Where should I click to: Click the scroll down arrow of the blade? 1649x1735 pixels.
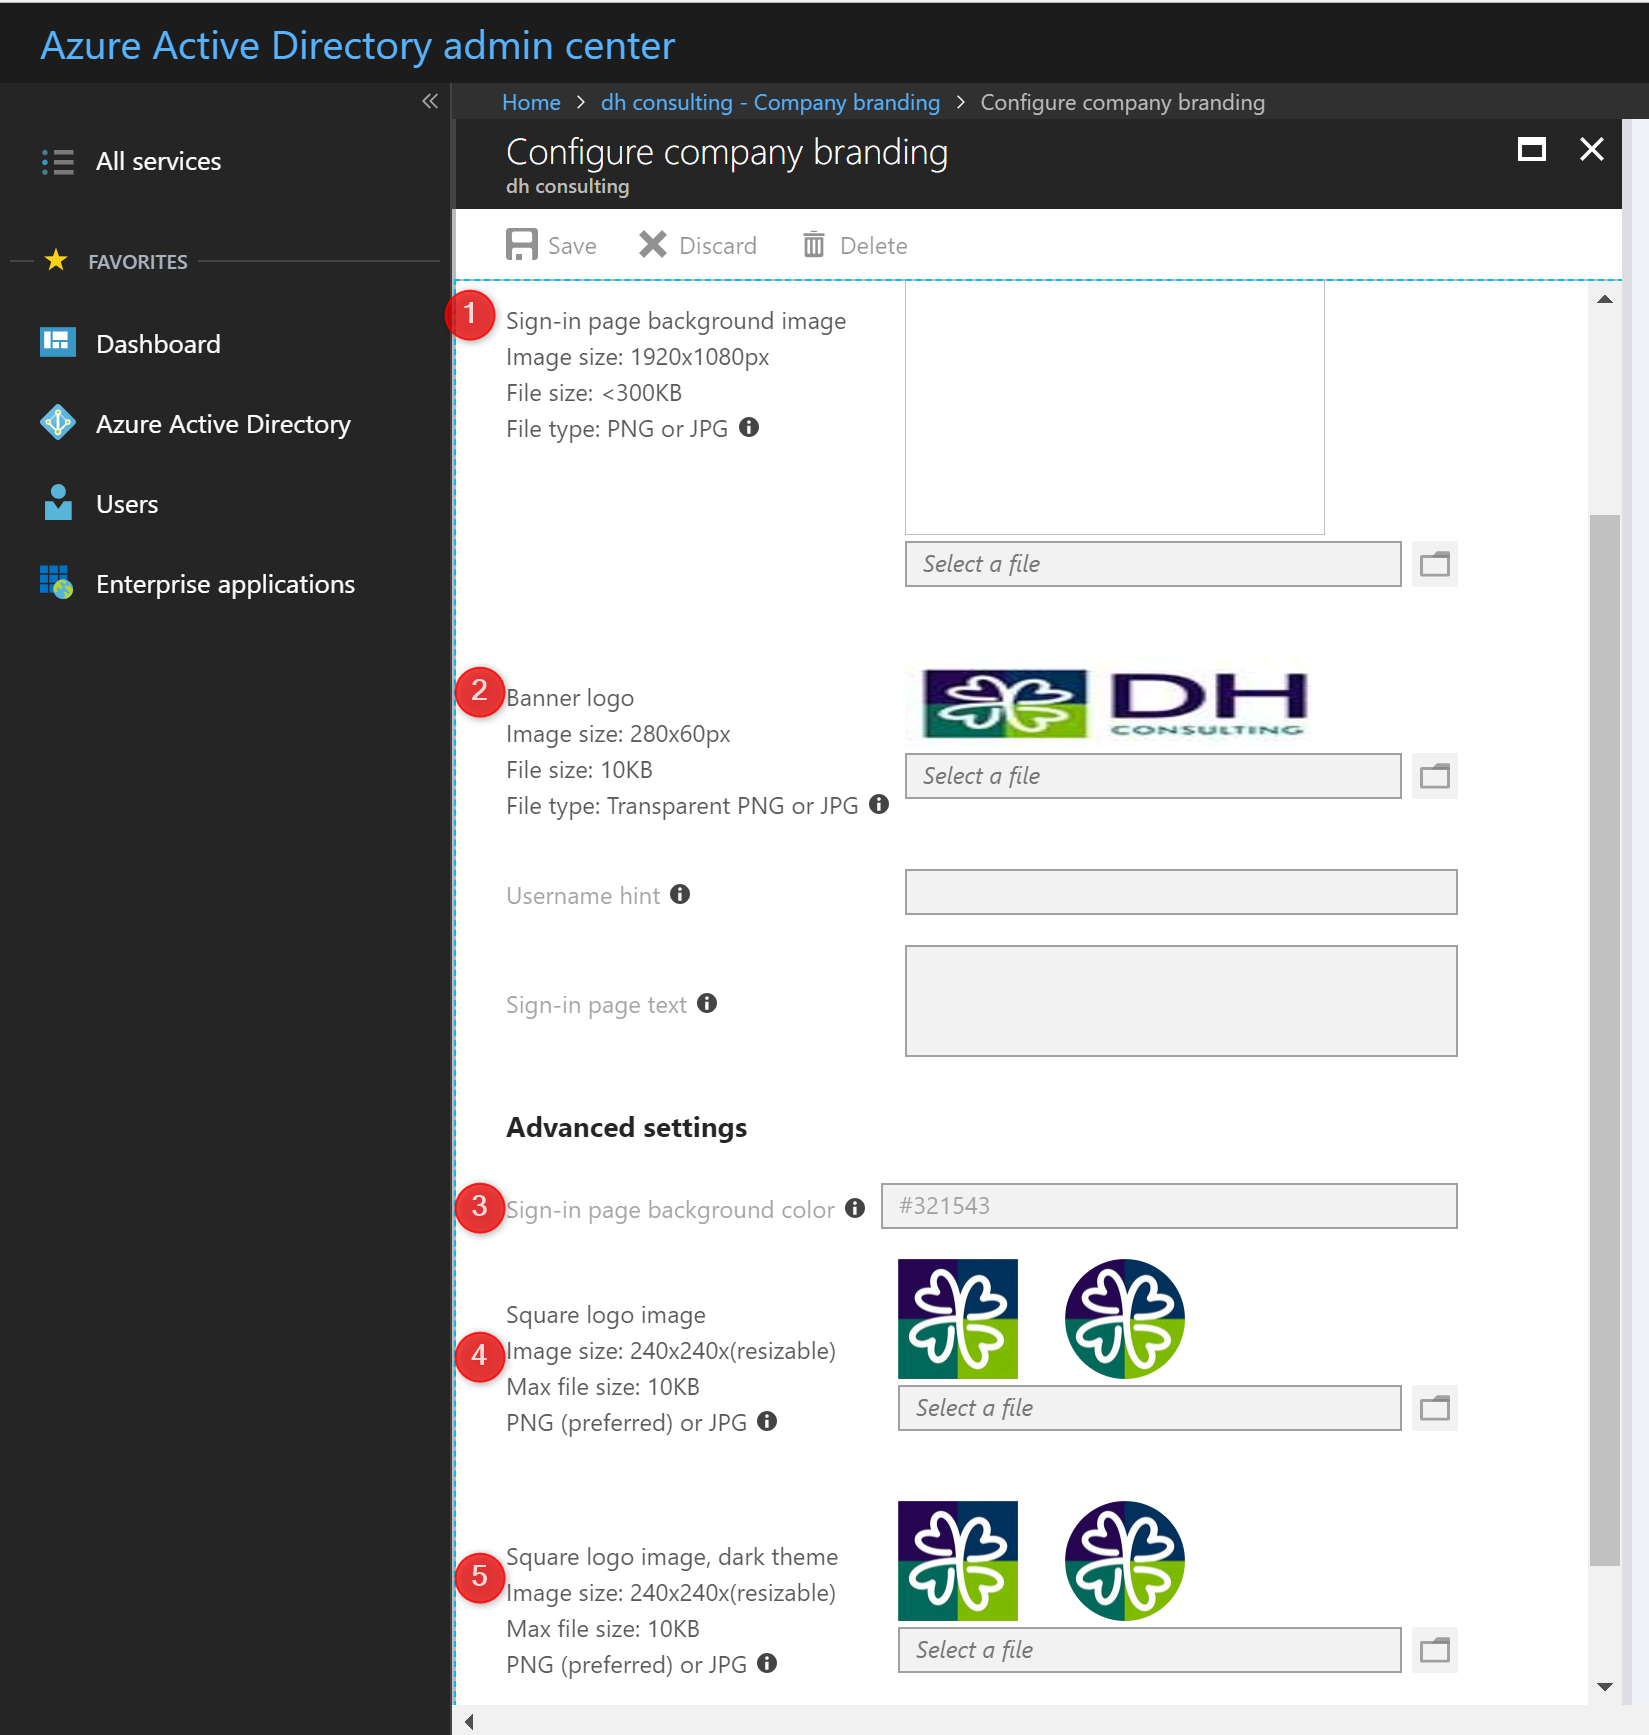(1605, 1687)
